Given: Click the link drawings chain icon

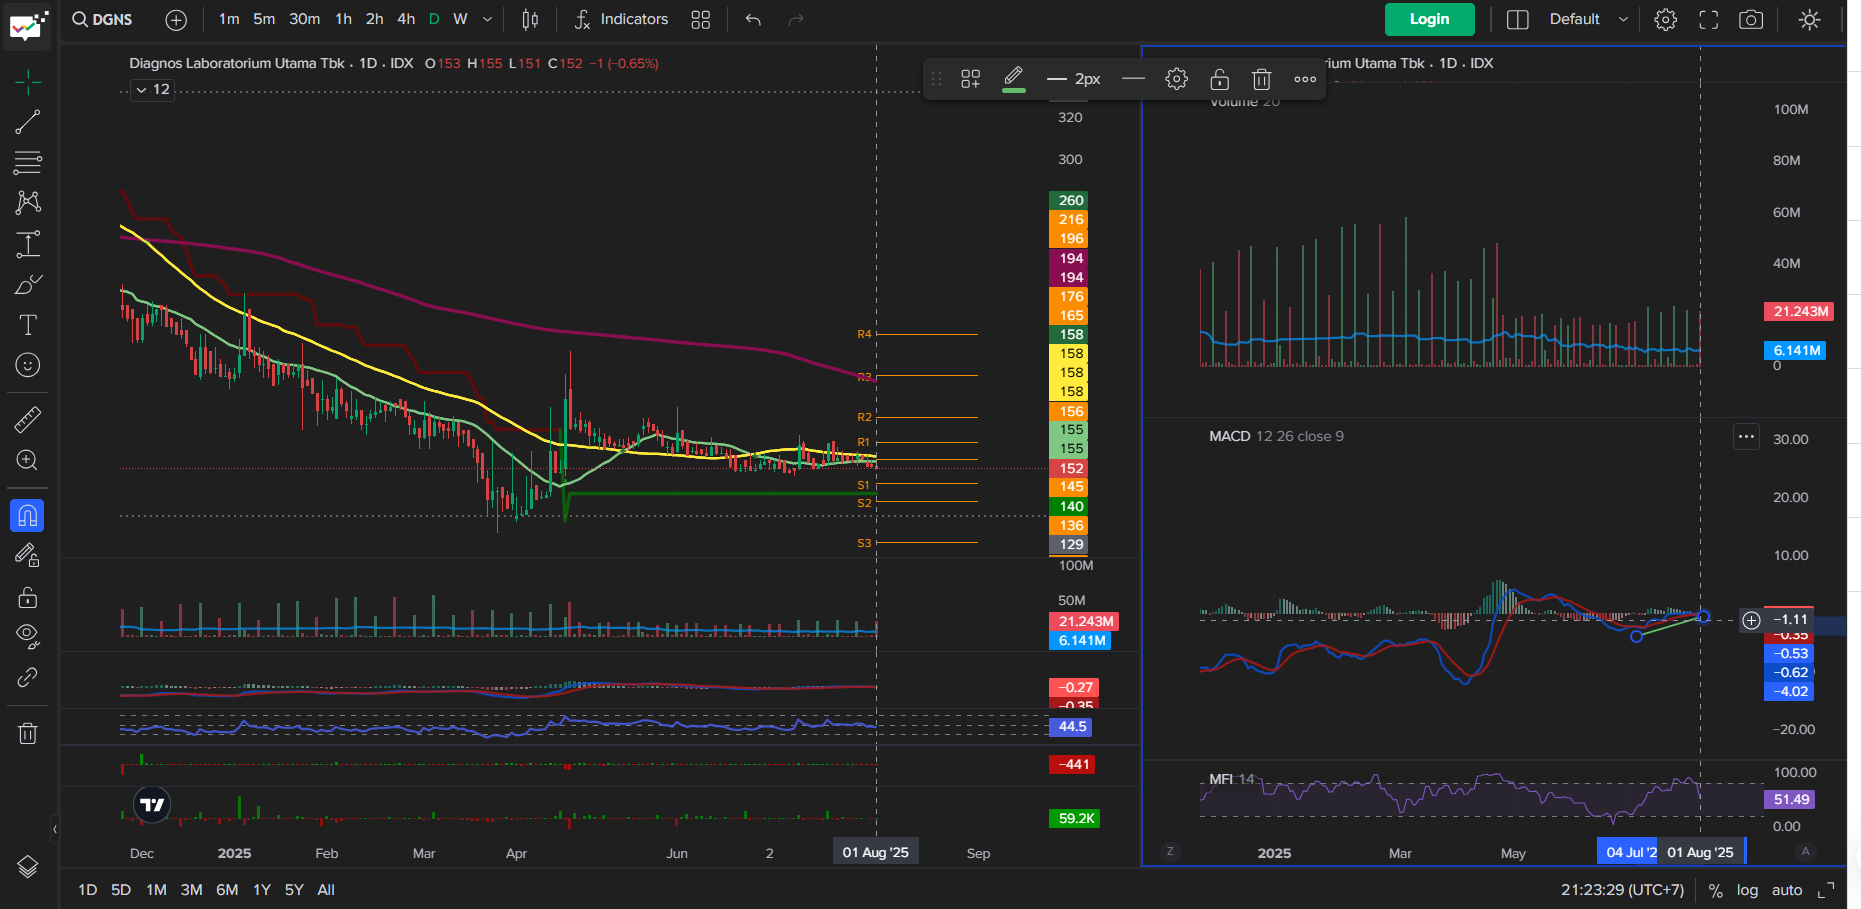Looking at the screenshot, I should point(28,678).
